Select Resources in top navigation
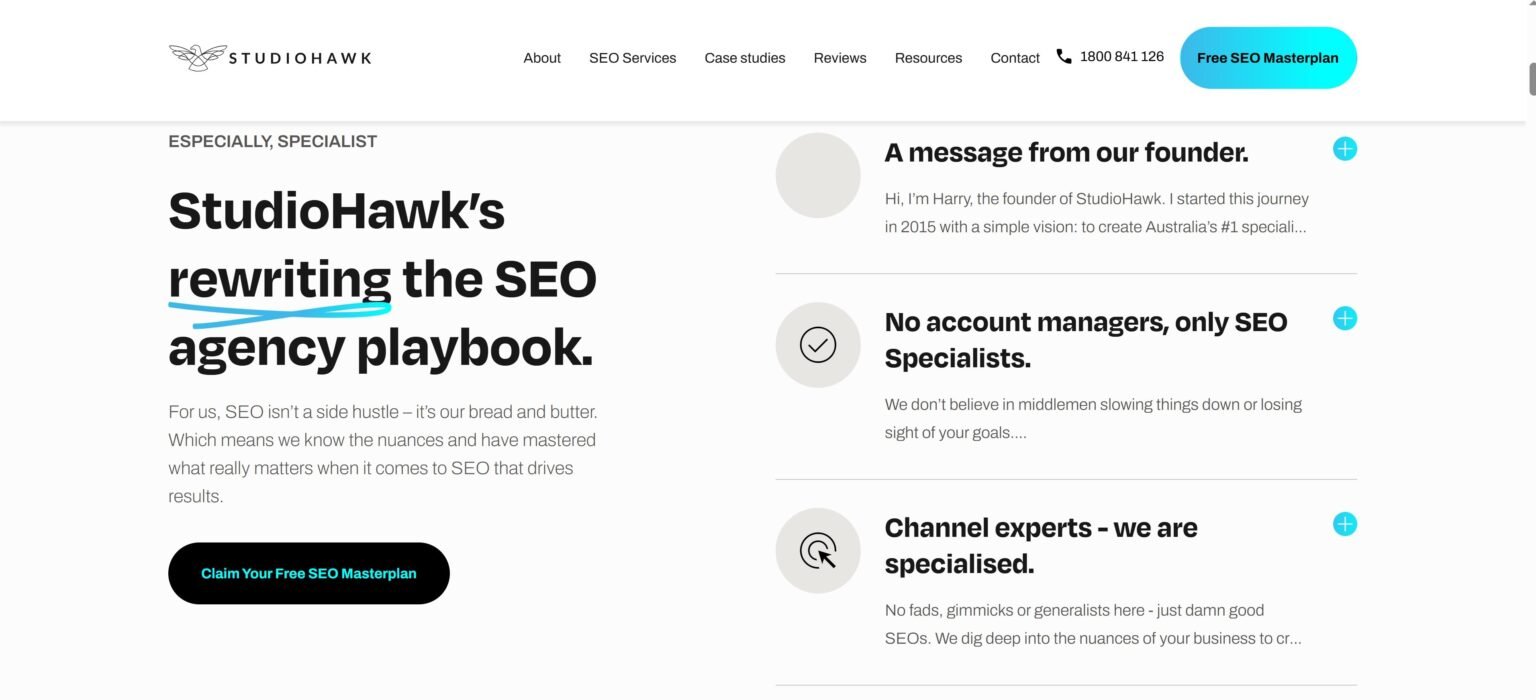This screenshot has width=1536, height=700. click(928, 58)
